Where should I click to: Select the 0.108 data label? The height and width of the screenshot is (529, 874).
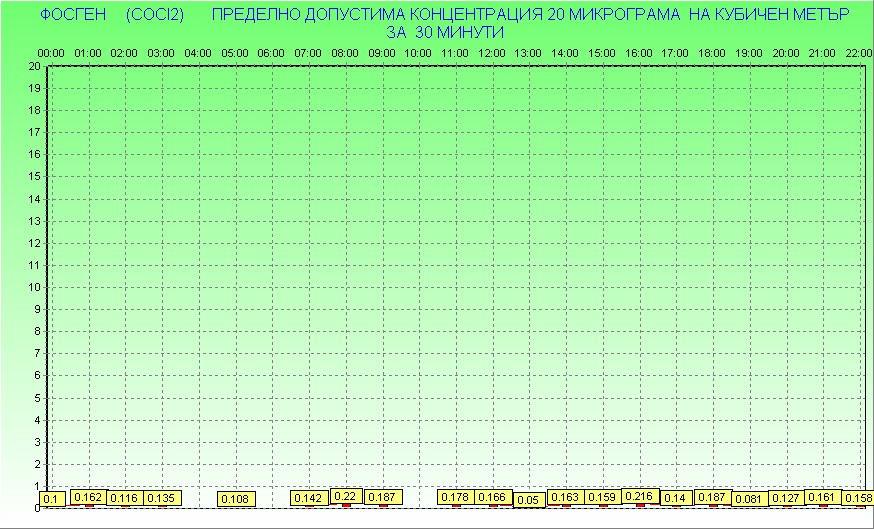tap(236, 499)
